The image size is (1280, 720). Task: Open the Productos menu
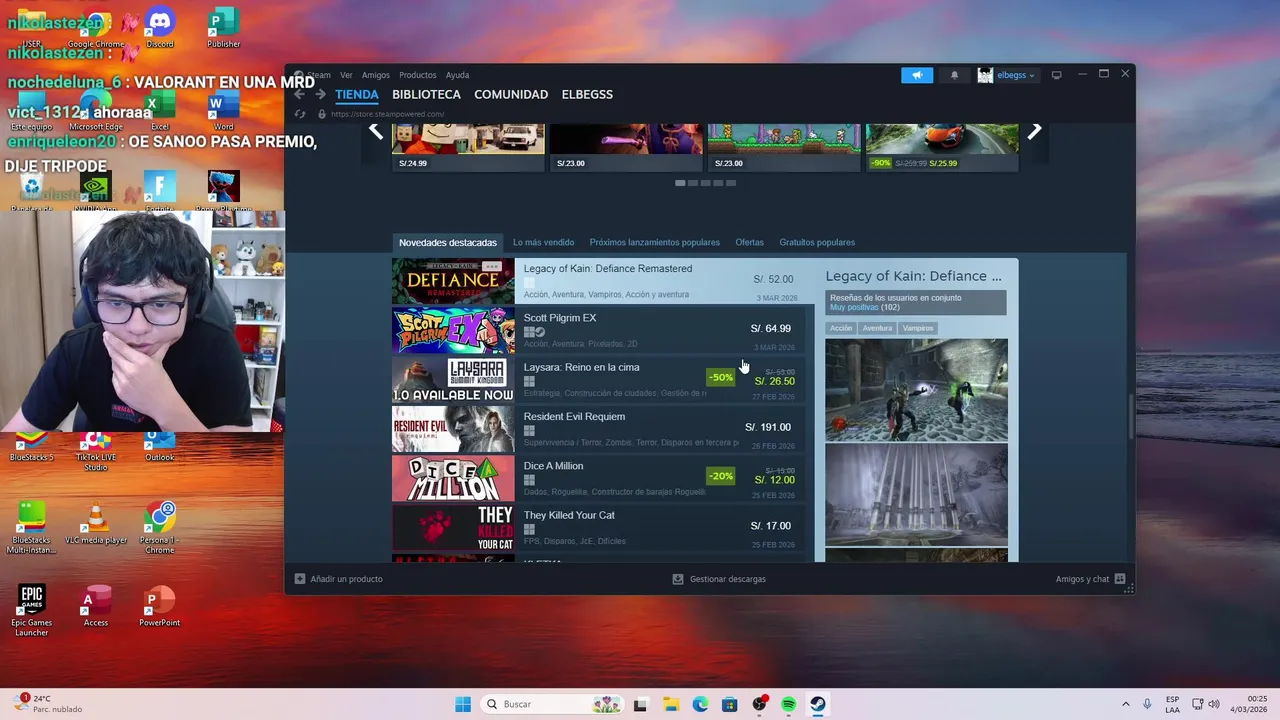418,75
